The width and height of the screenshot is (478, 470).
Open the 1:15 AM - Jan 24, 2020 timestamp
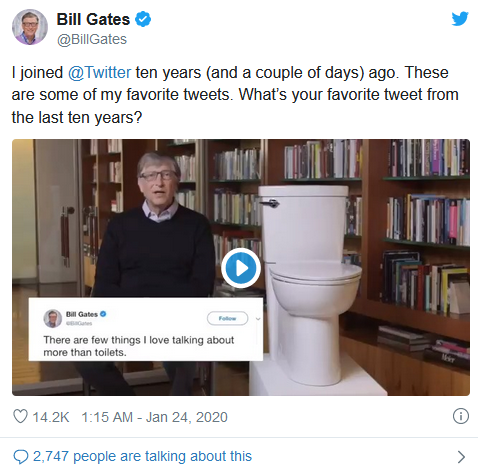(x=154, y=417)
